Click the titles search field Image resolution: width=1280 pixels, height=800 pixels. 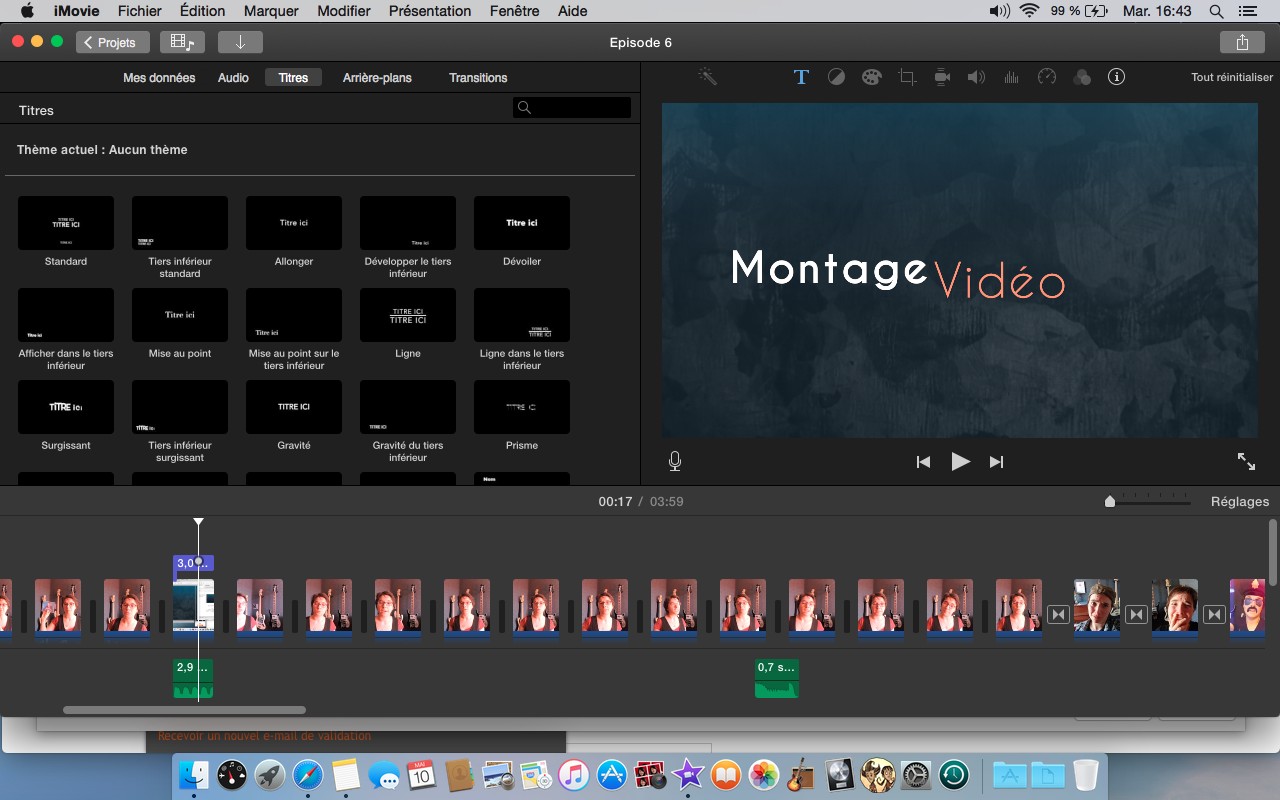coord(572,108)
